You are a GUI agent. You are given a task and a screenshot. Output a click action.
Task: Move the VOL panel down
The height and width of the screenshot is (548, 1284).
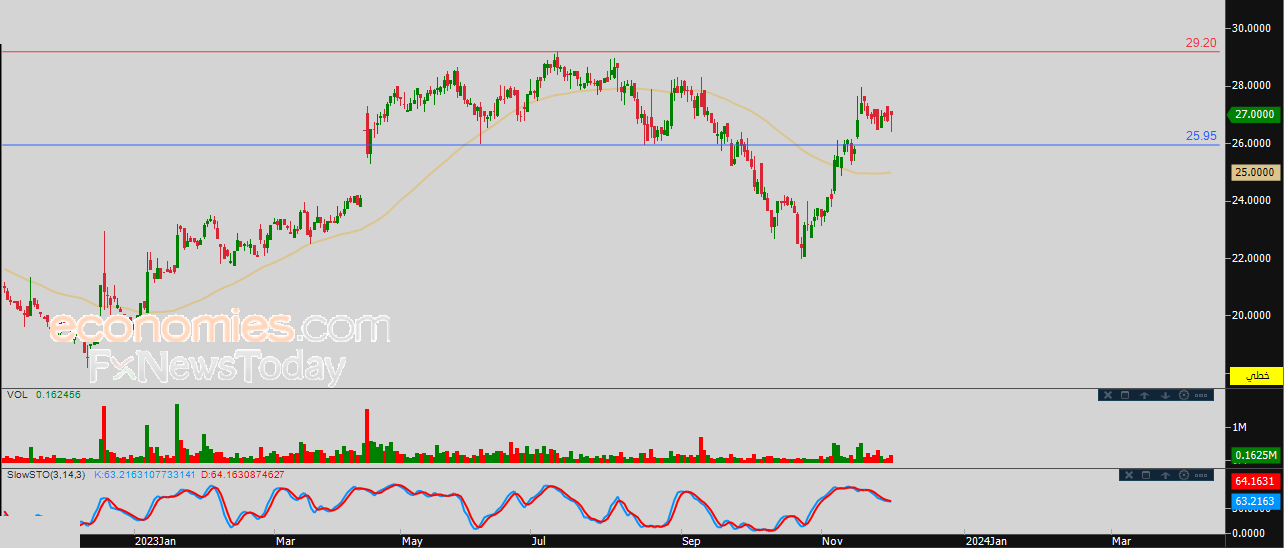pyautogui.click(x=1165, y=395)
